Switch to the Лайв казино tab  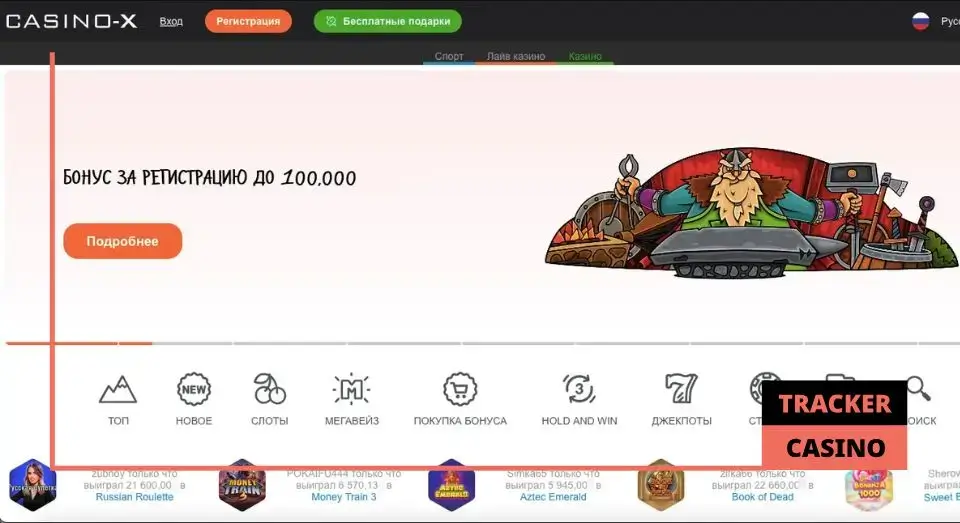coord(516,56)
